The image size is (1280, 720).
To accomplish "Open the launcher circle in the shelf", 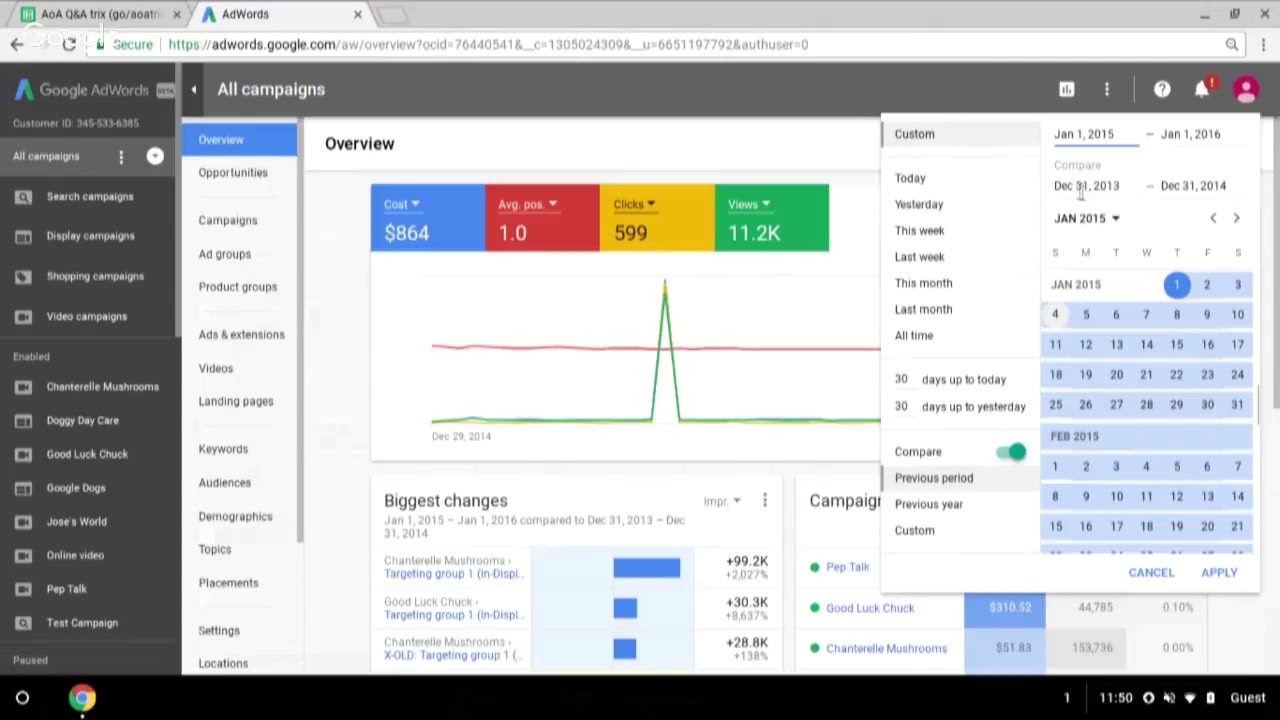I will 22,698.
